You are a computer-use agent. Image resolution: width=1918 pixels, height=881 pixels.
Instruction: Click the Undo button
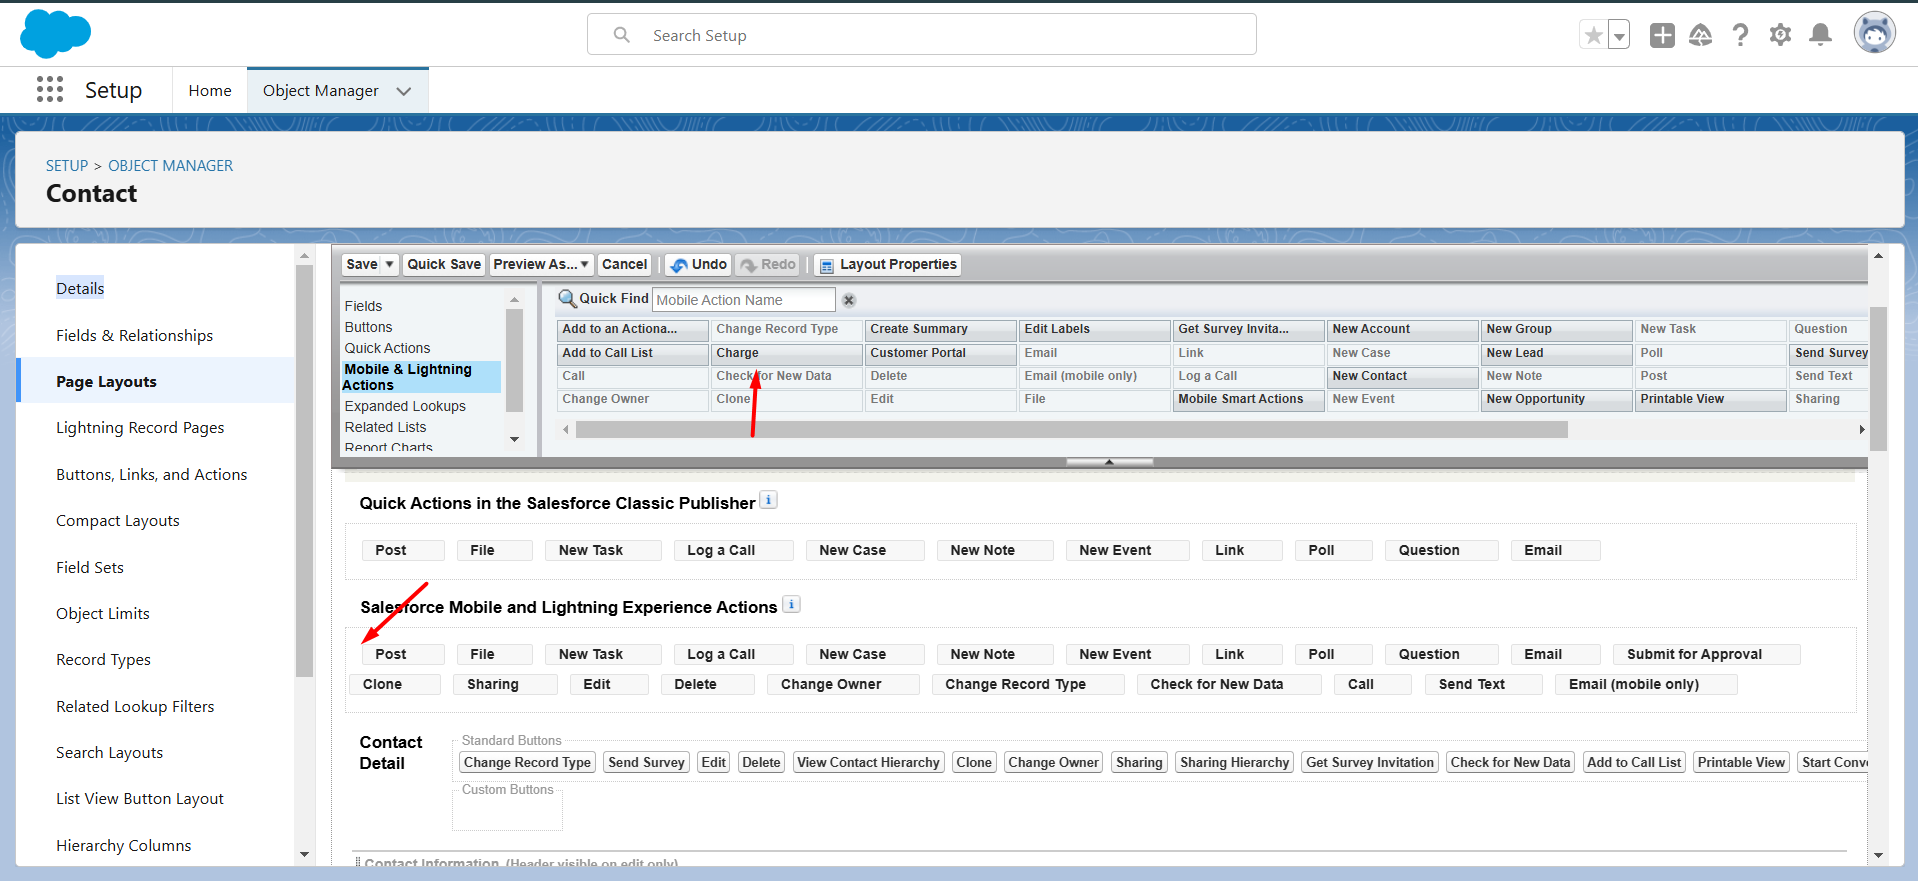click(699, 264)
